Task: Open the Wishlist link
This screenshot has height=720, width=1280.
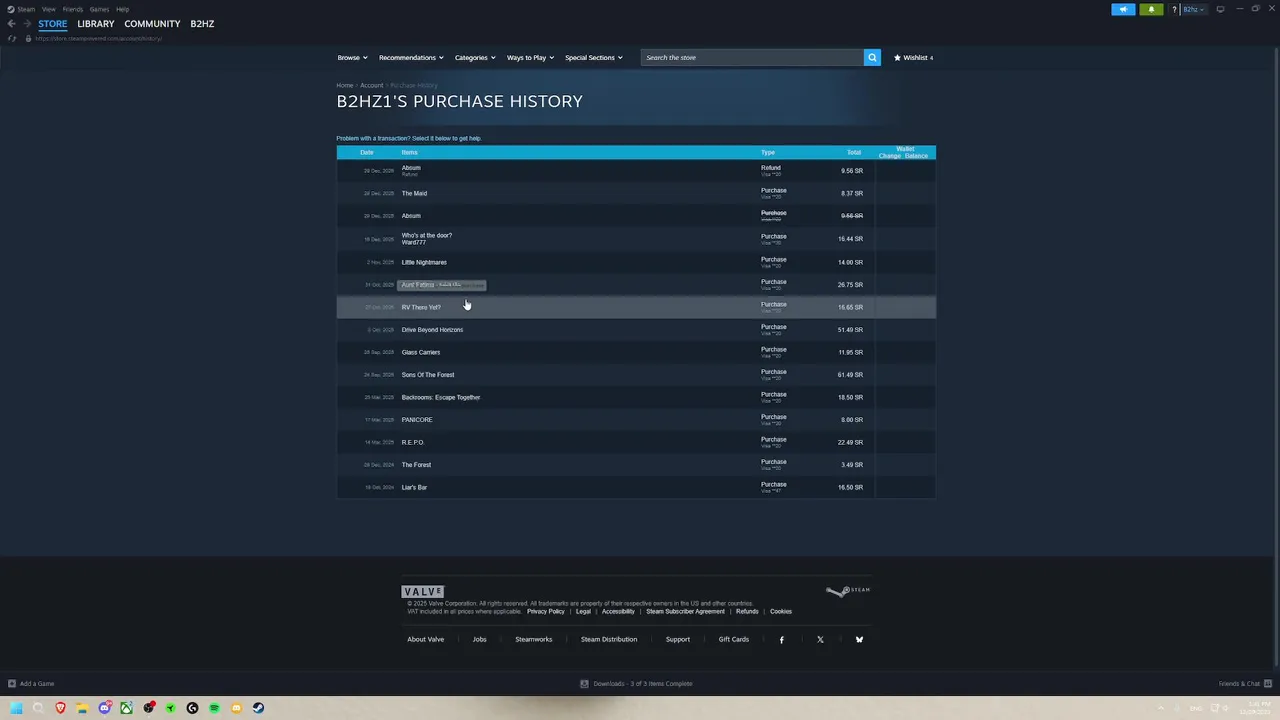Action: 914,58
